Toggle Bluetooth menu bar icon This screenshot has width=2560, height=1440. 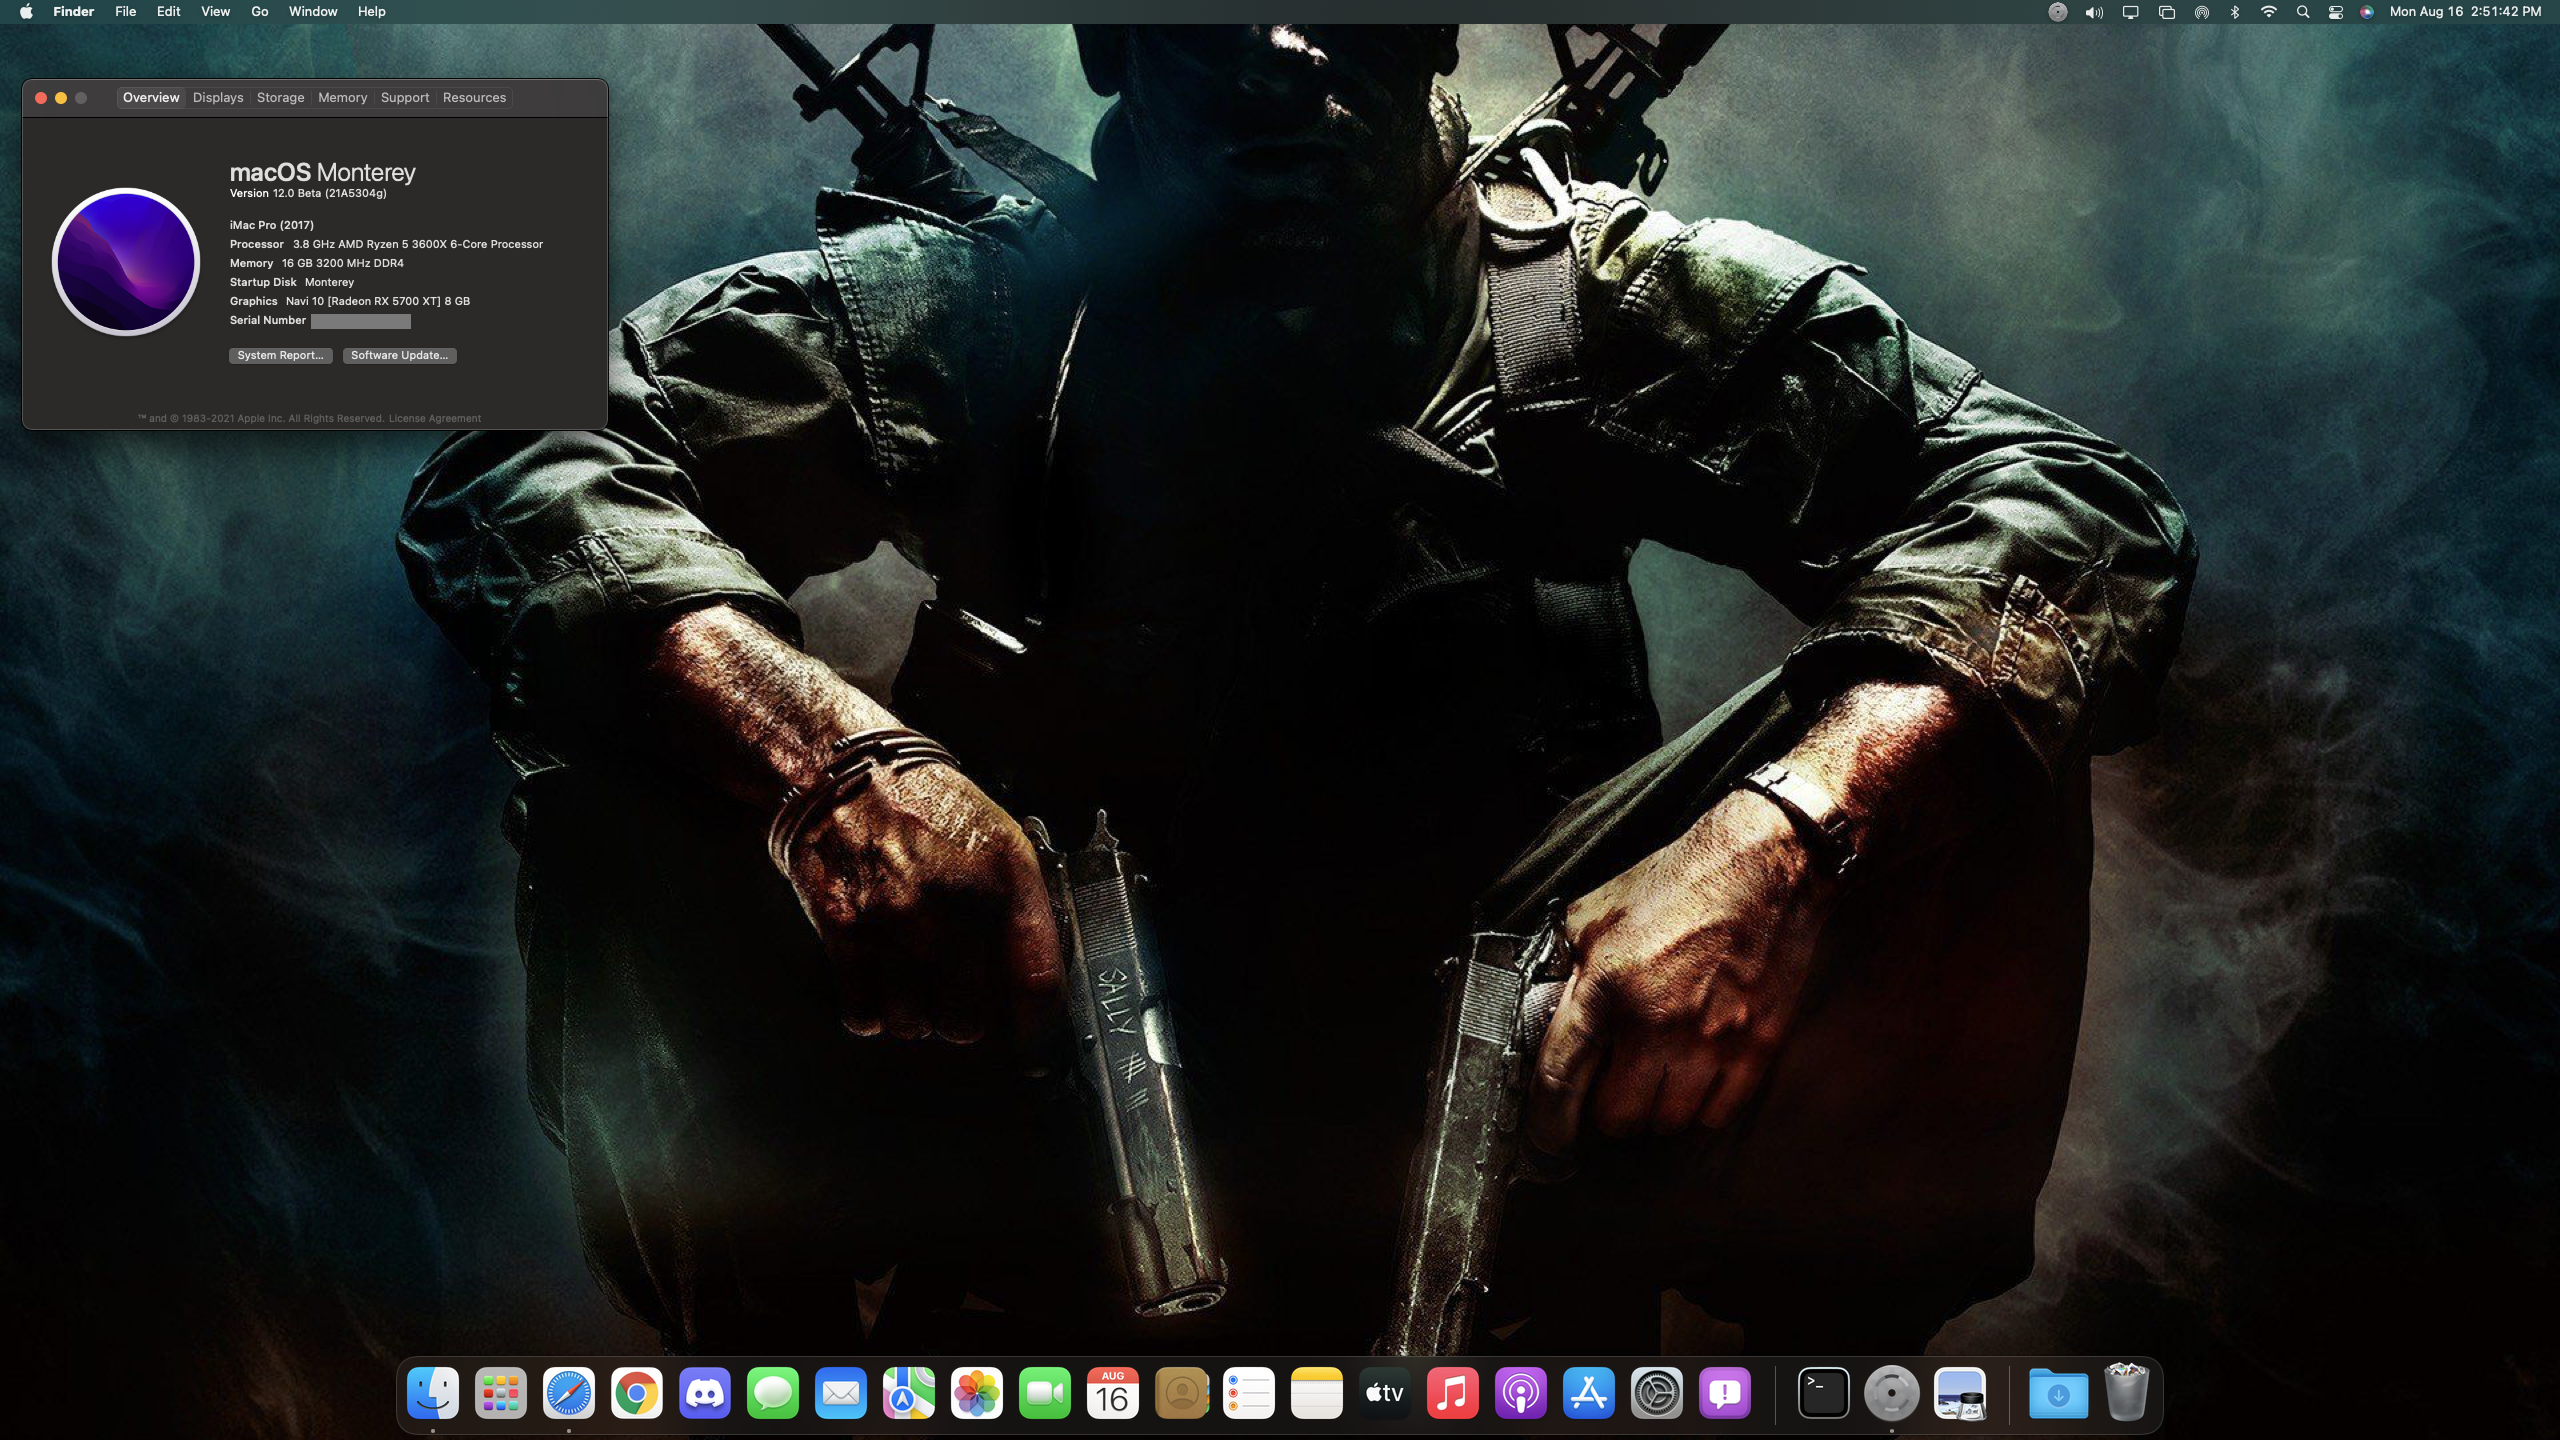click(2234, 12)
